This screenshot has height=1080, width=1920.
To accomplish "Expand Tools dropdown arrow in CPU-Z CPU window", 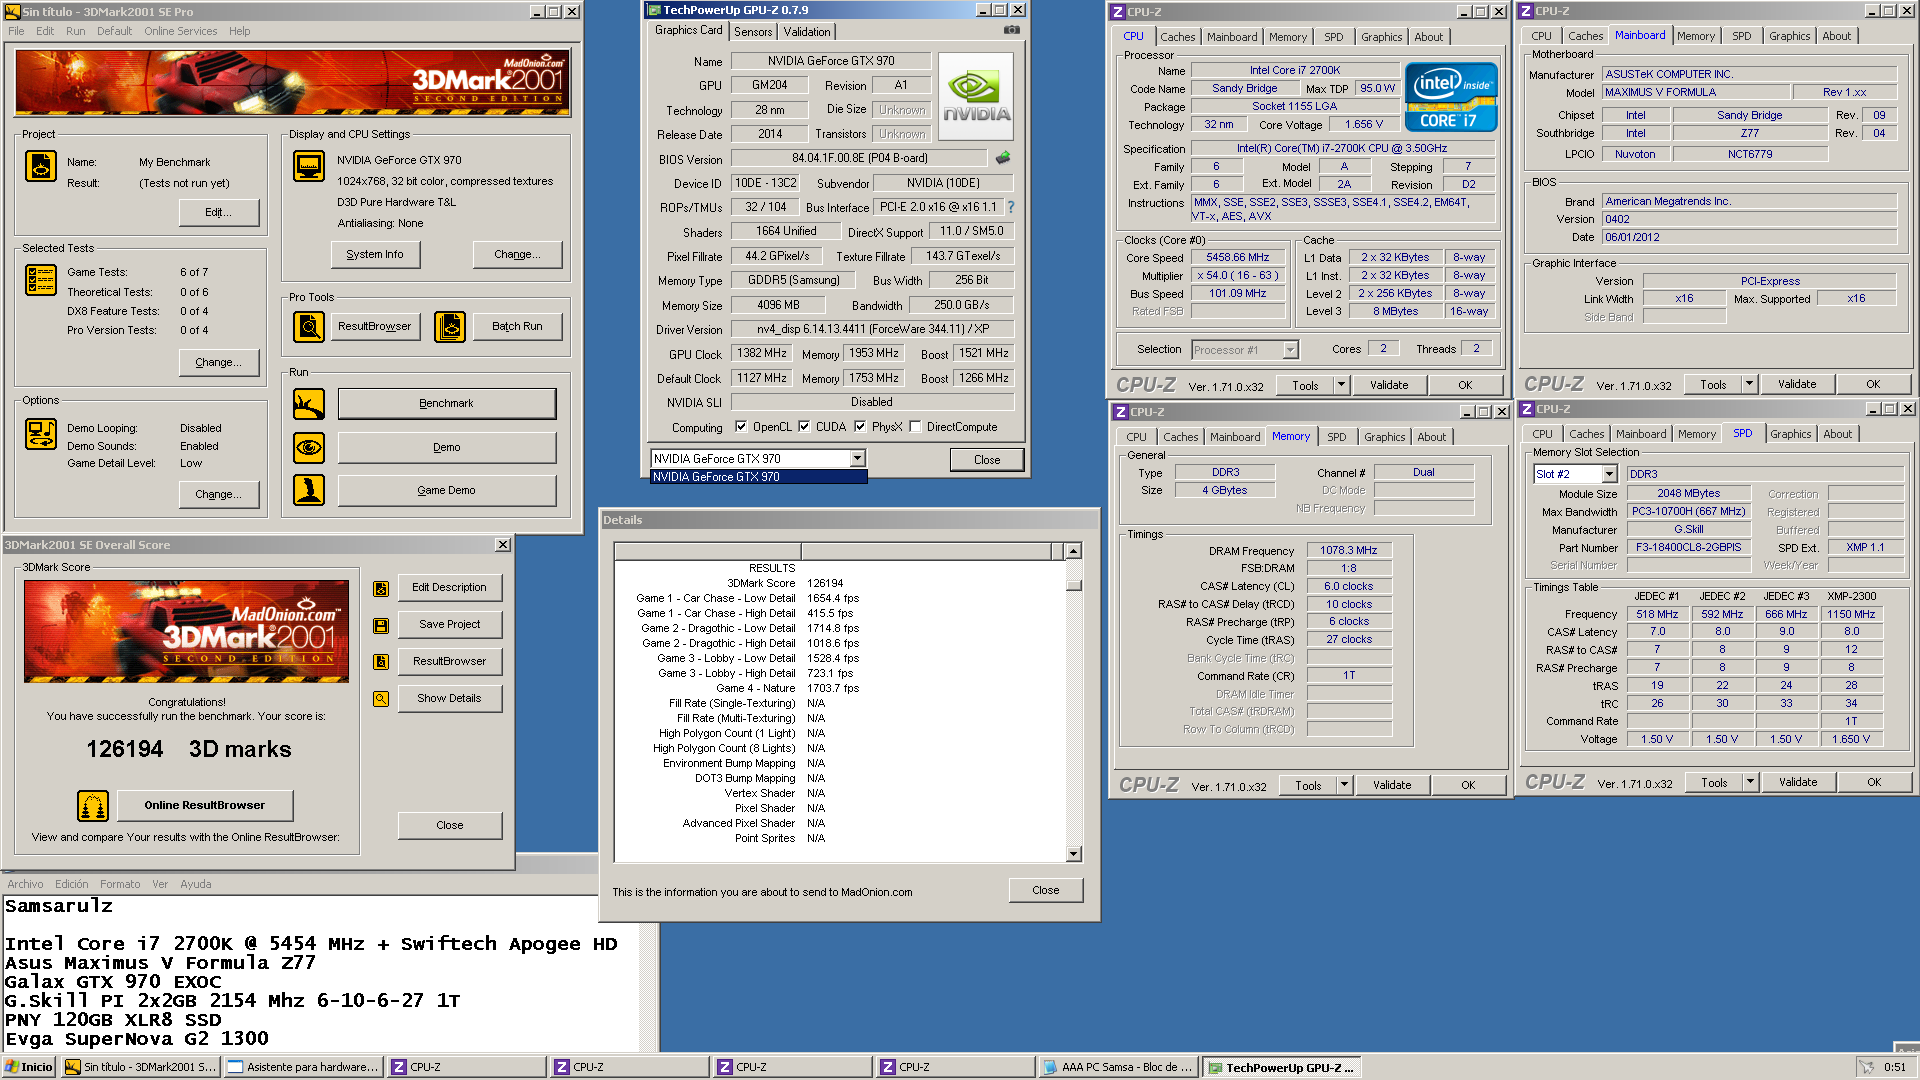I will (x=1342, y=385).
